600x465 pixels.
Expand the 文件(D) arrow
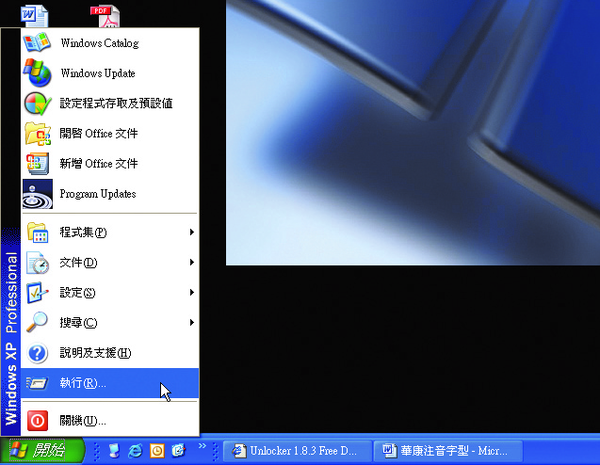192,262
